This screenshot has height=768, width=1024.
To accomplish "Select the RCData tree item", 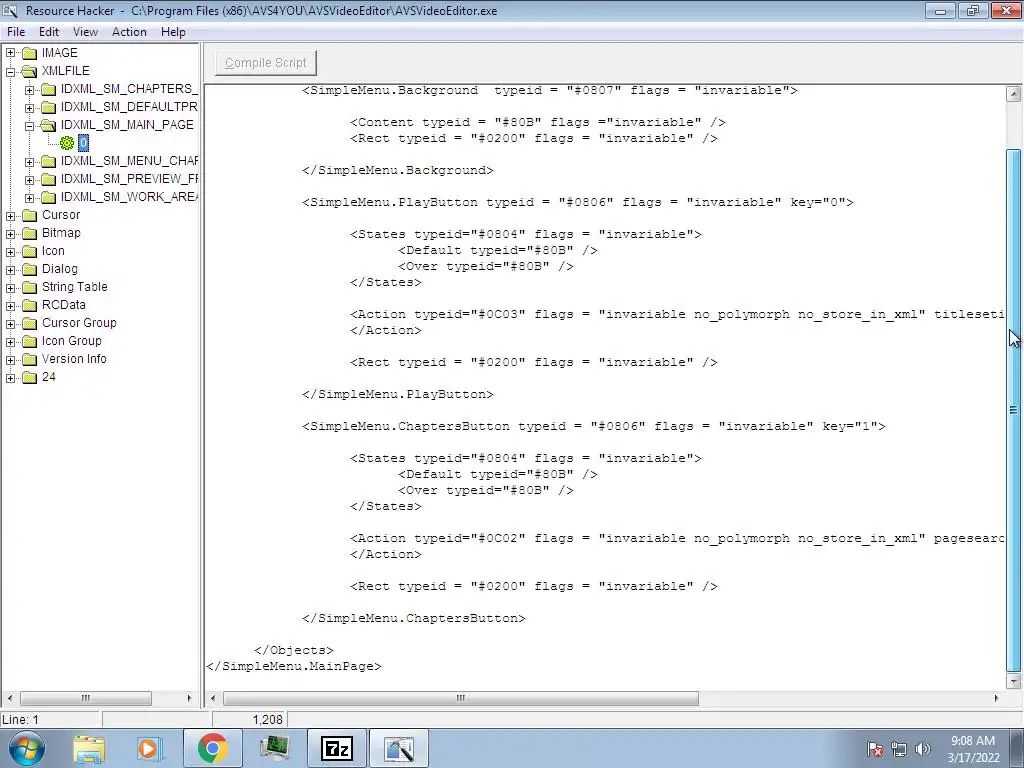I will pyautogui.click(x=63, y=304).
